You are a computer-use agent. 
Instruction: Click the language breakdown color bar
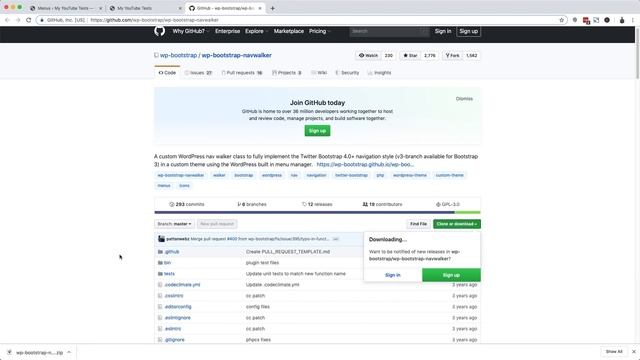317,212
